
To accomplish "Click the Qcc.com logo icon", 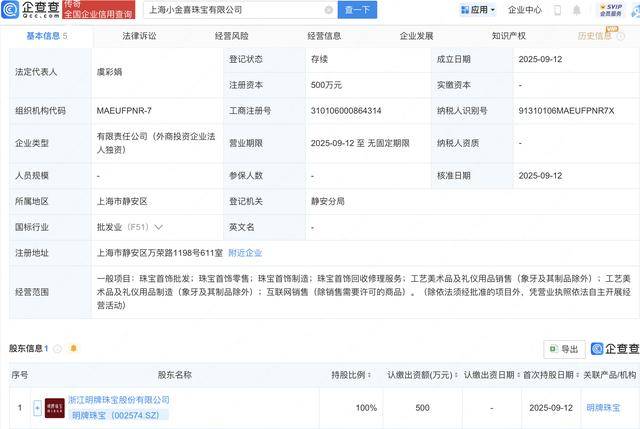I will click(10, 9).
